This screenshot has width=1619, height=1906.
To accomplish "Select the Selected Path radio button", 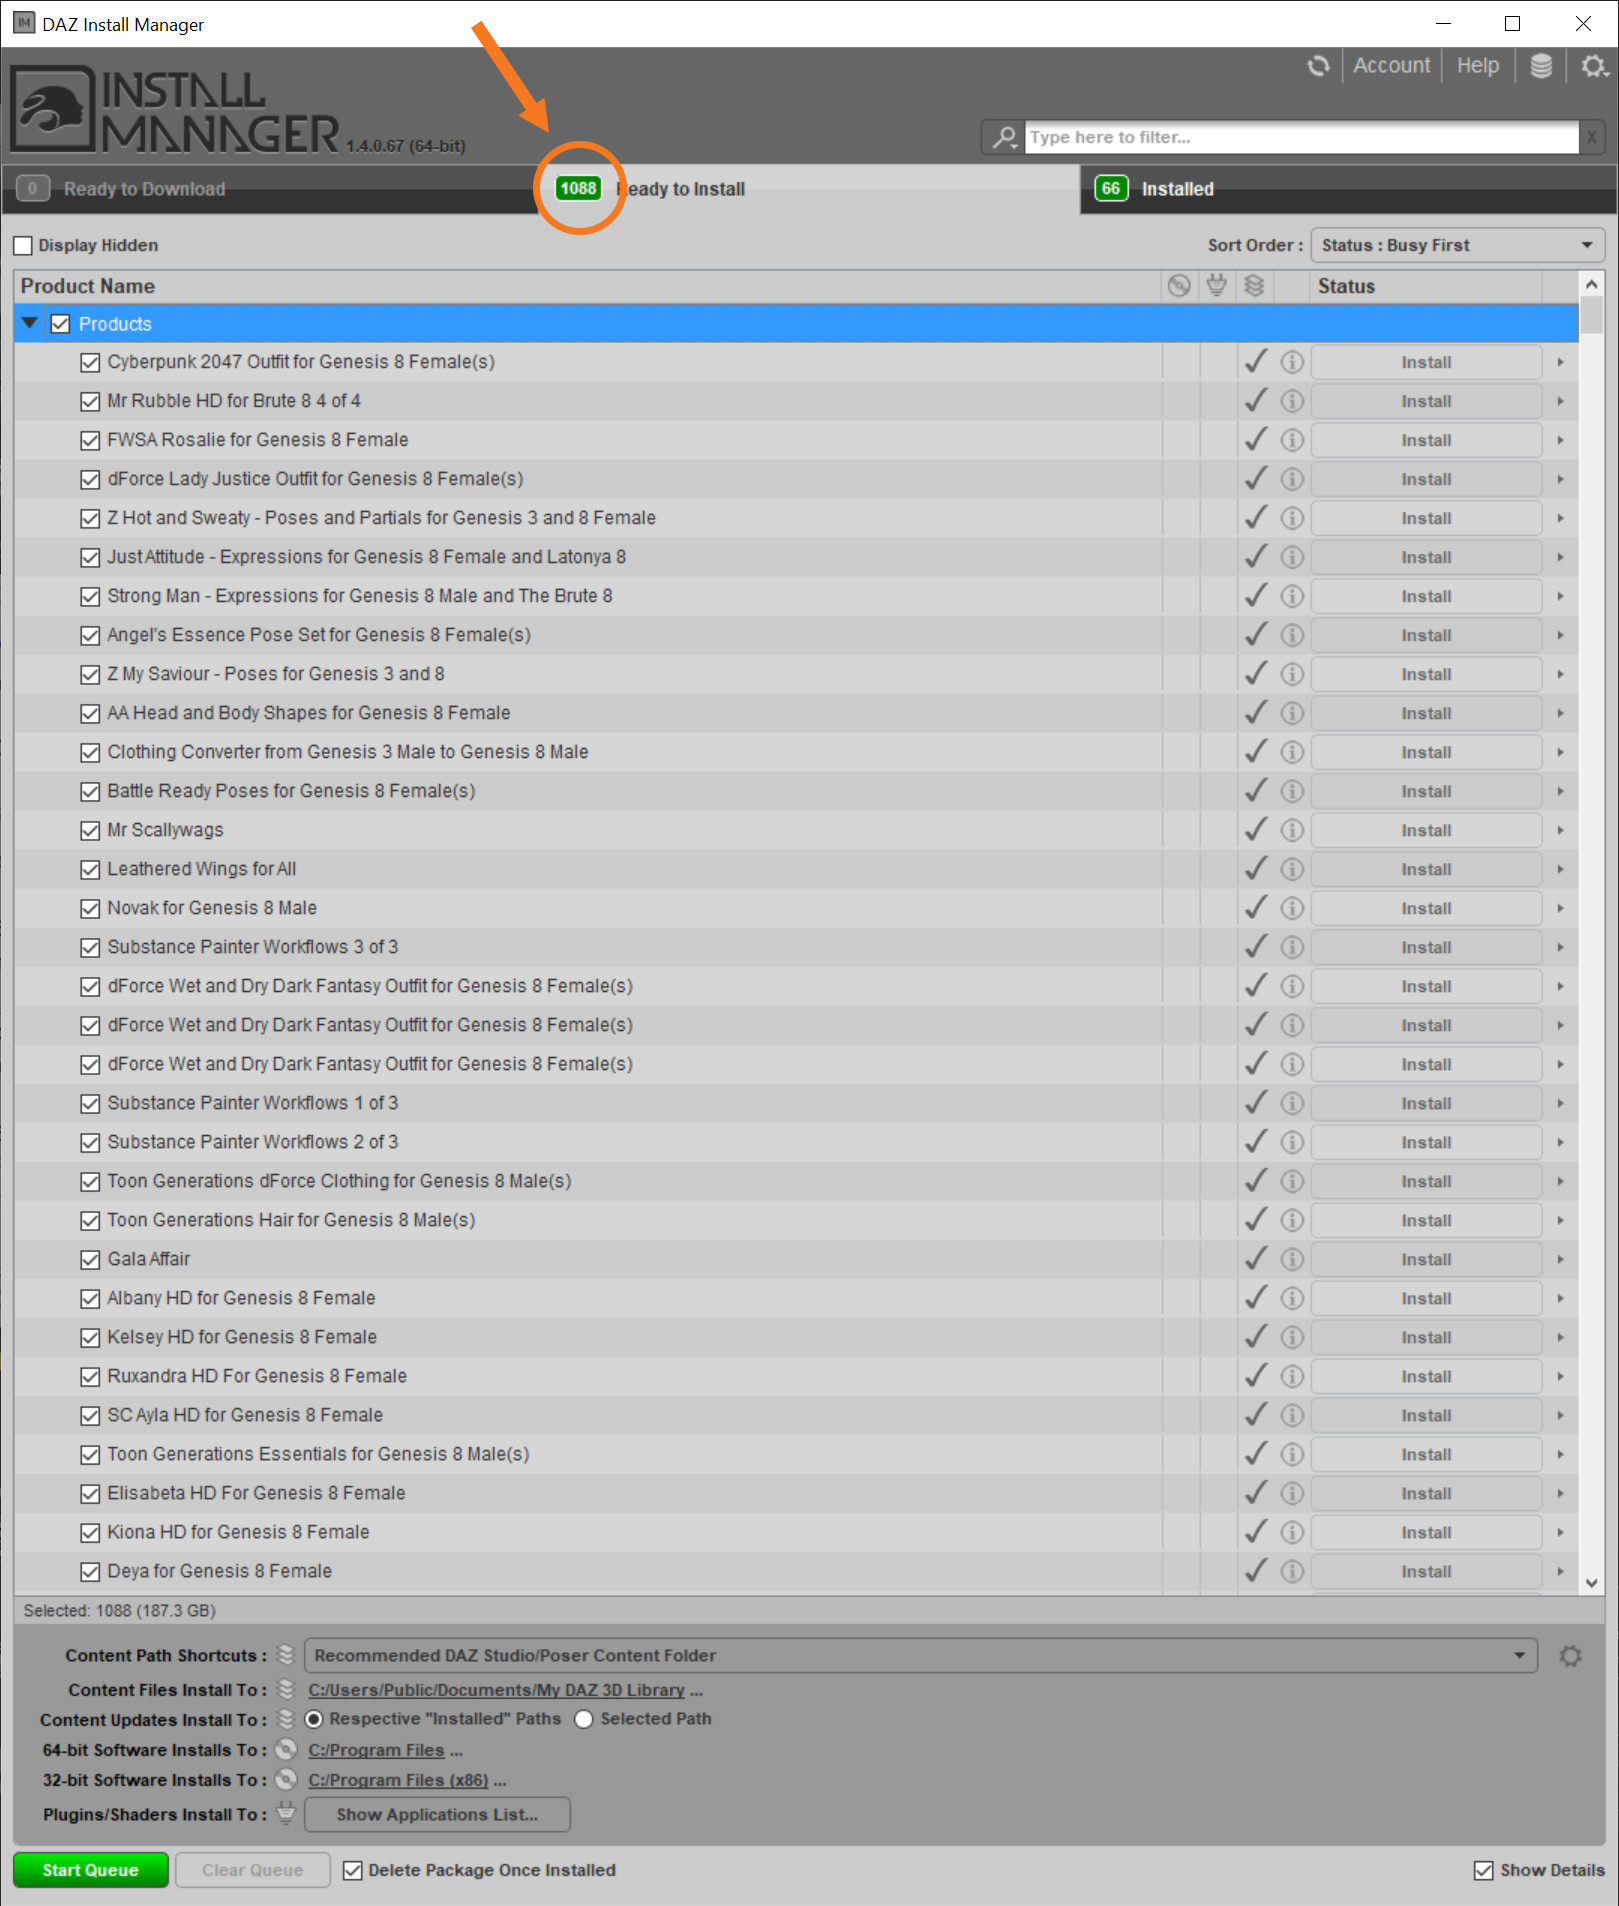I will pyautogui.click(x=584, y=1719).
